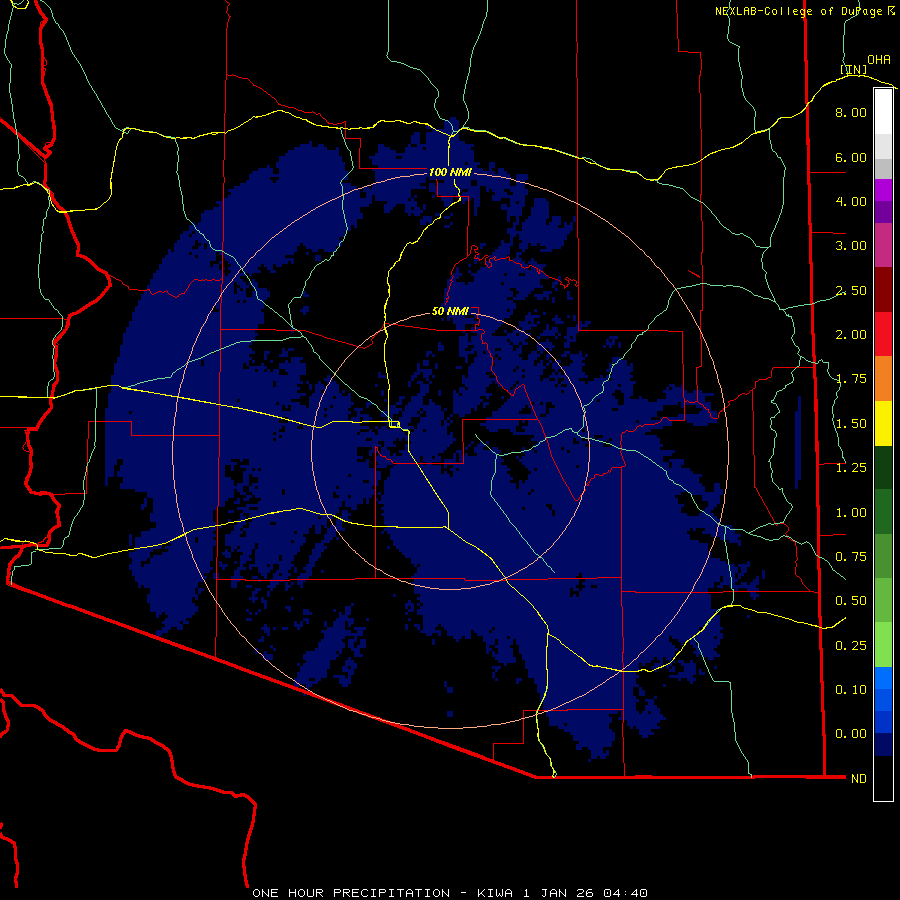Select the orange legend color swatch

tap(883, 379)
